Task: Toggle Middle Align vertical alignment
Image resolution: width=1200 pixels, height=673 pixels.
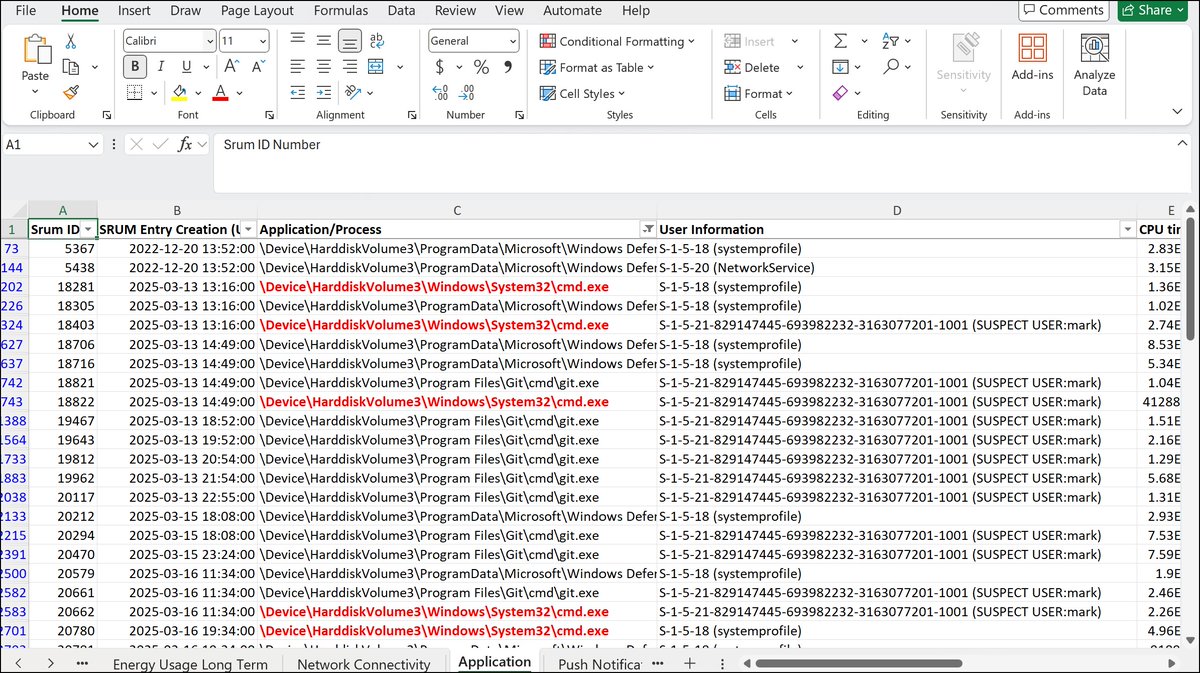Action: [323, 41]
